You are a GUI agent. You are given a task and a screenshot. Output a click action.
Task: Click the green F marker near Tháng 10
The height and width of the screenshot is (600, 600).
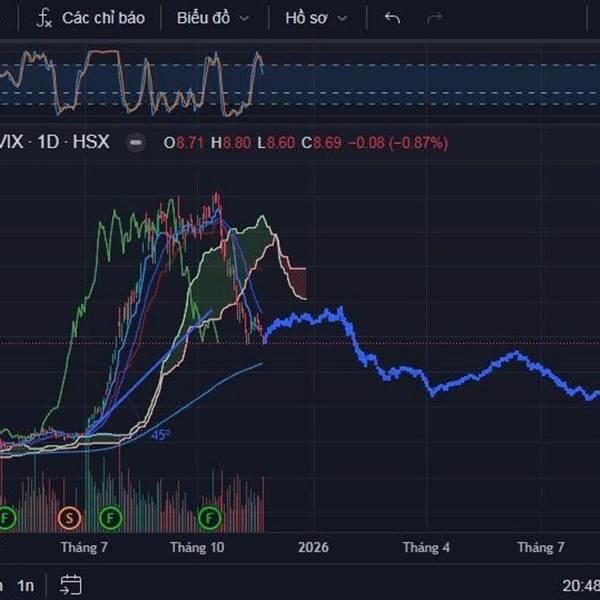pyautogui.click(x=209, y=518)
